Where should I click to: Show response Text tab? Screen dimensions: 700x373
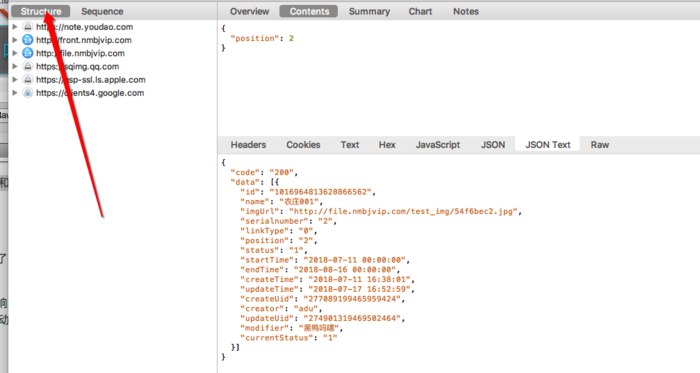350,145
